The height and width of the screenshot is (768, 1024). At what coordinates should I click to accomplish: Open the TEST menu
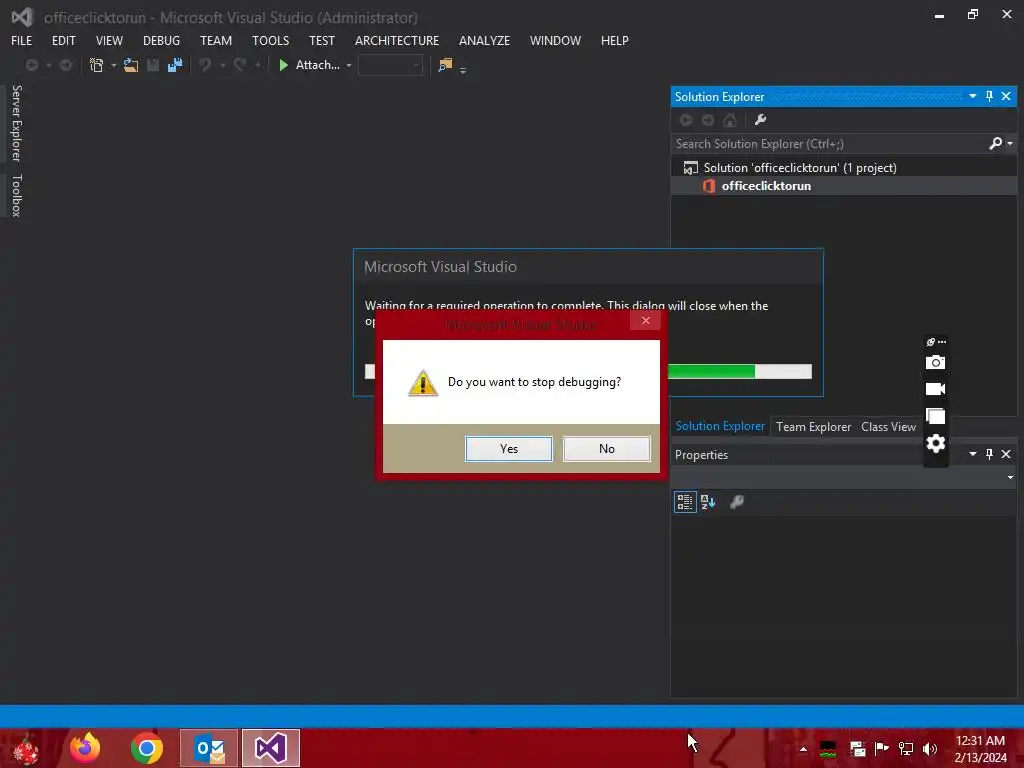click(322, 40)
